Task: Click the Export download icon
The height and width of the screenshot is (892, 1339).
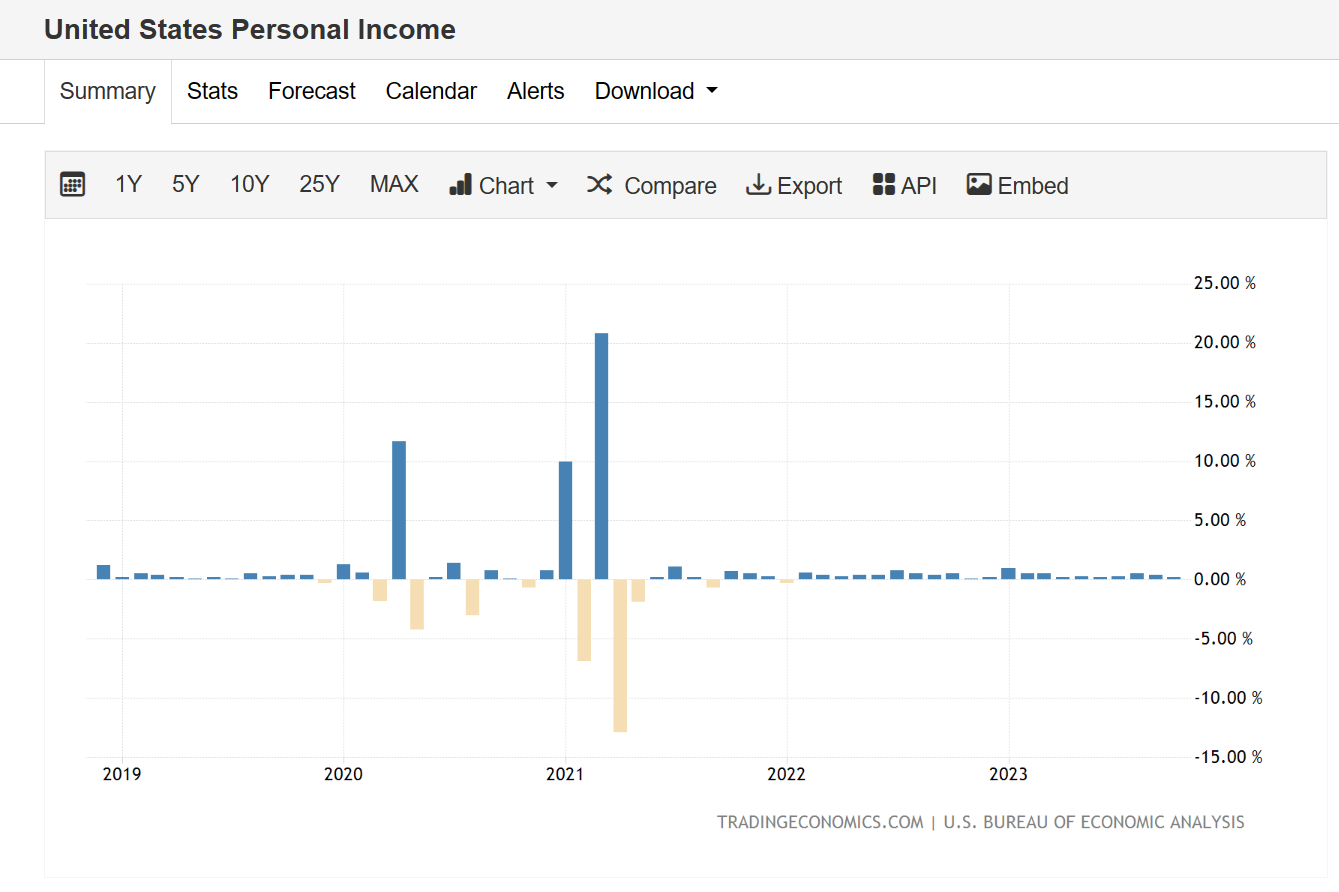Action: [x=757, y=184]
